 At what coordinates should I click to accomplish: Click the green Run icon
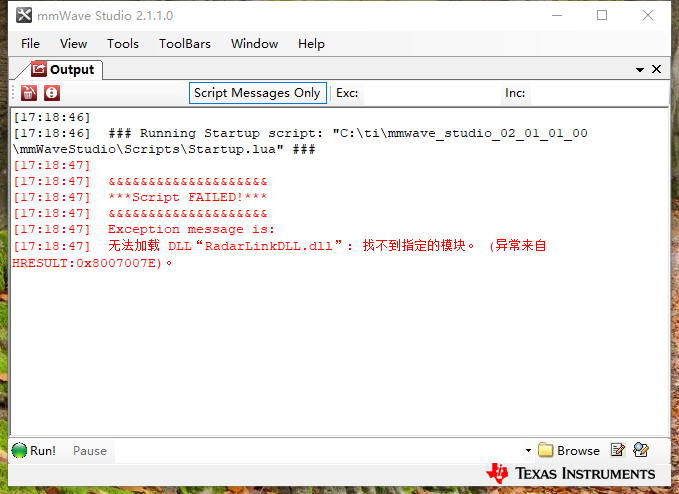19,451
